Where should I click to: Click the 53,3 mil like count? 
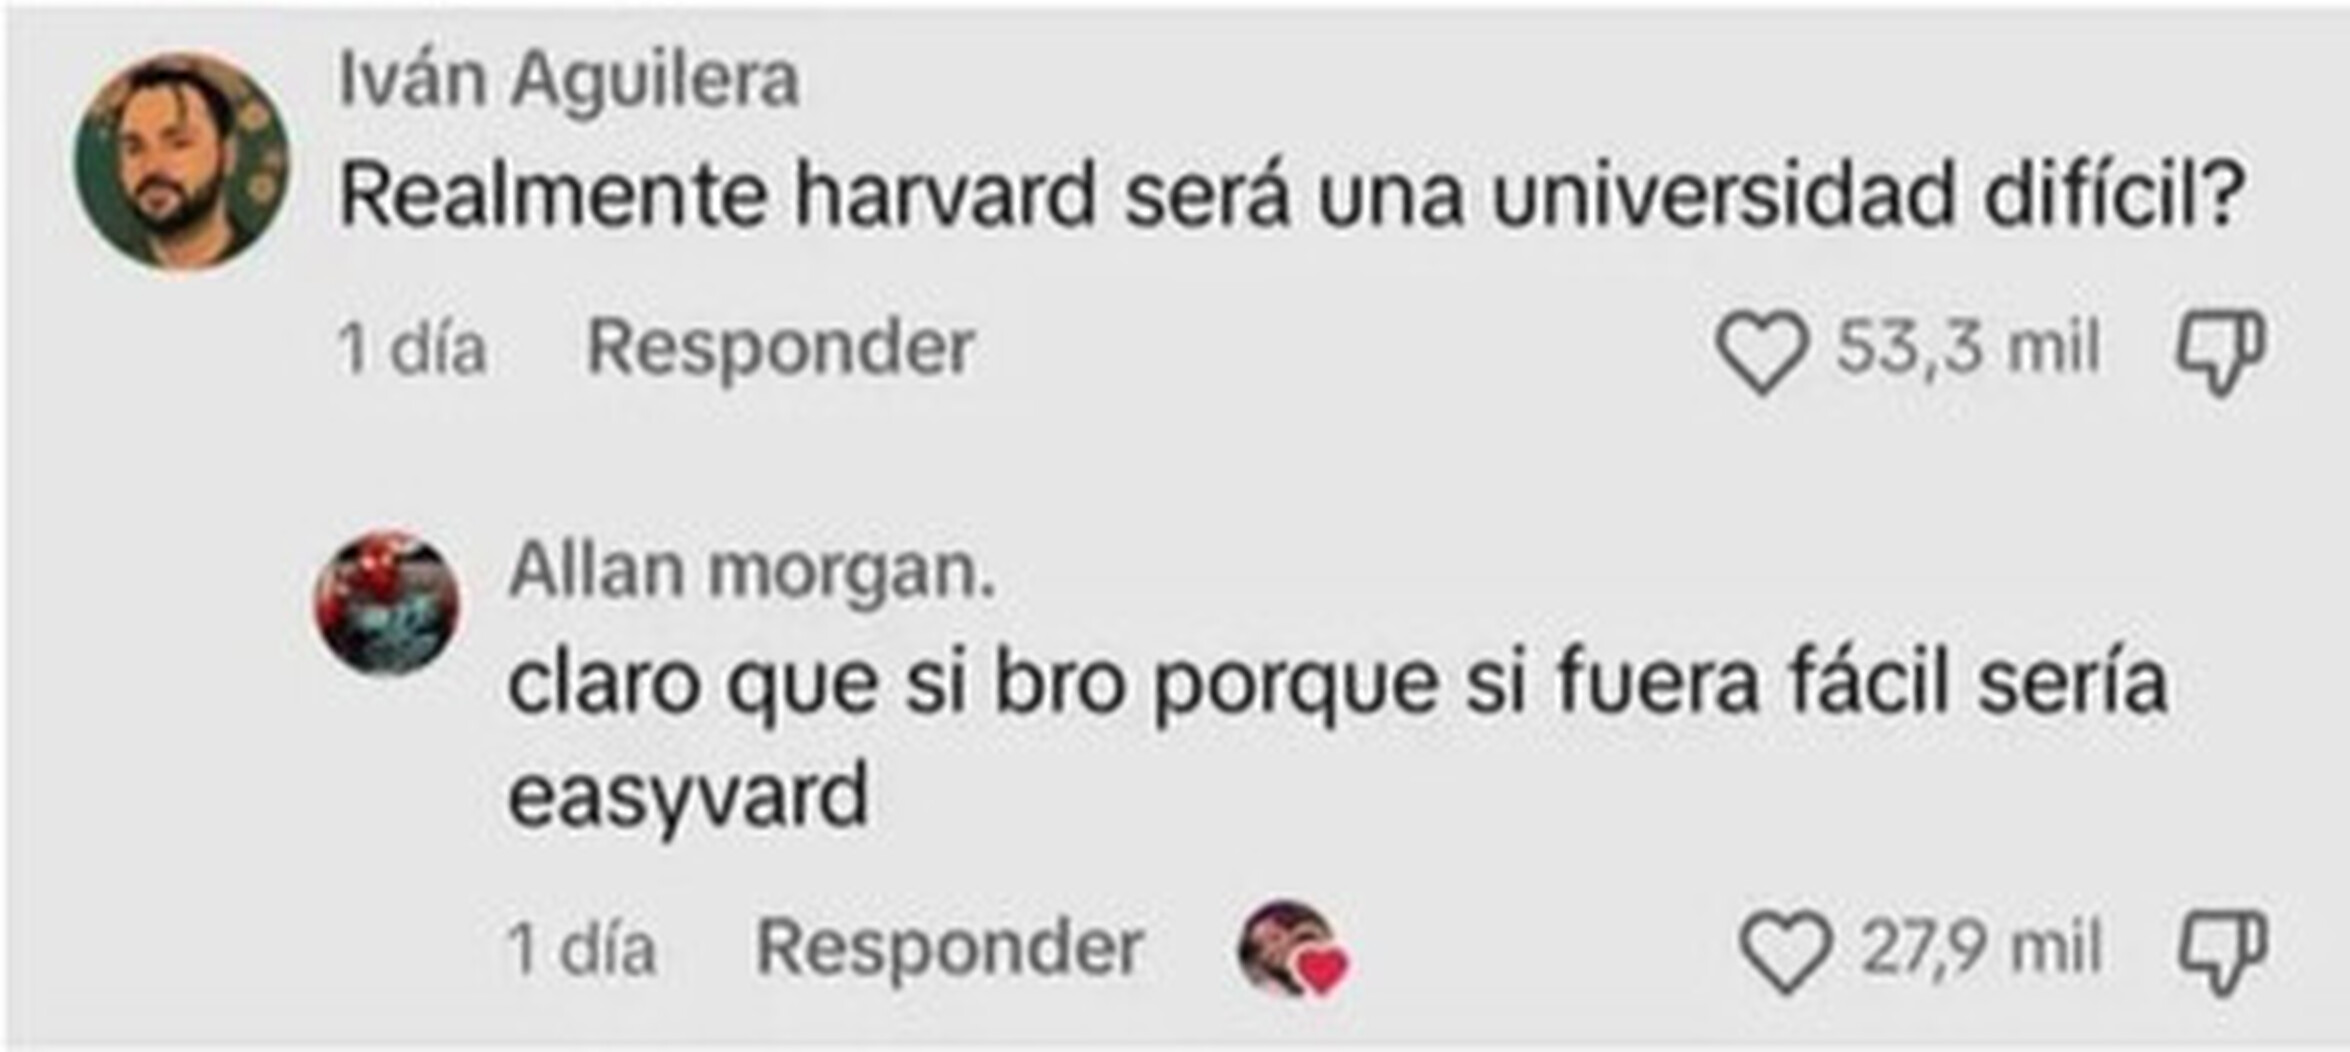pyautogui.click(x=1967, y=348)
